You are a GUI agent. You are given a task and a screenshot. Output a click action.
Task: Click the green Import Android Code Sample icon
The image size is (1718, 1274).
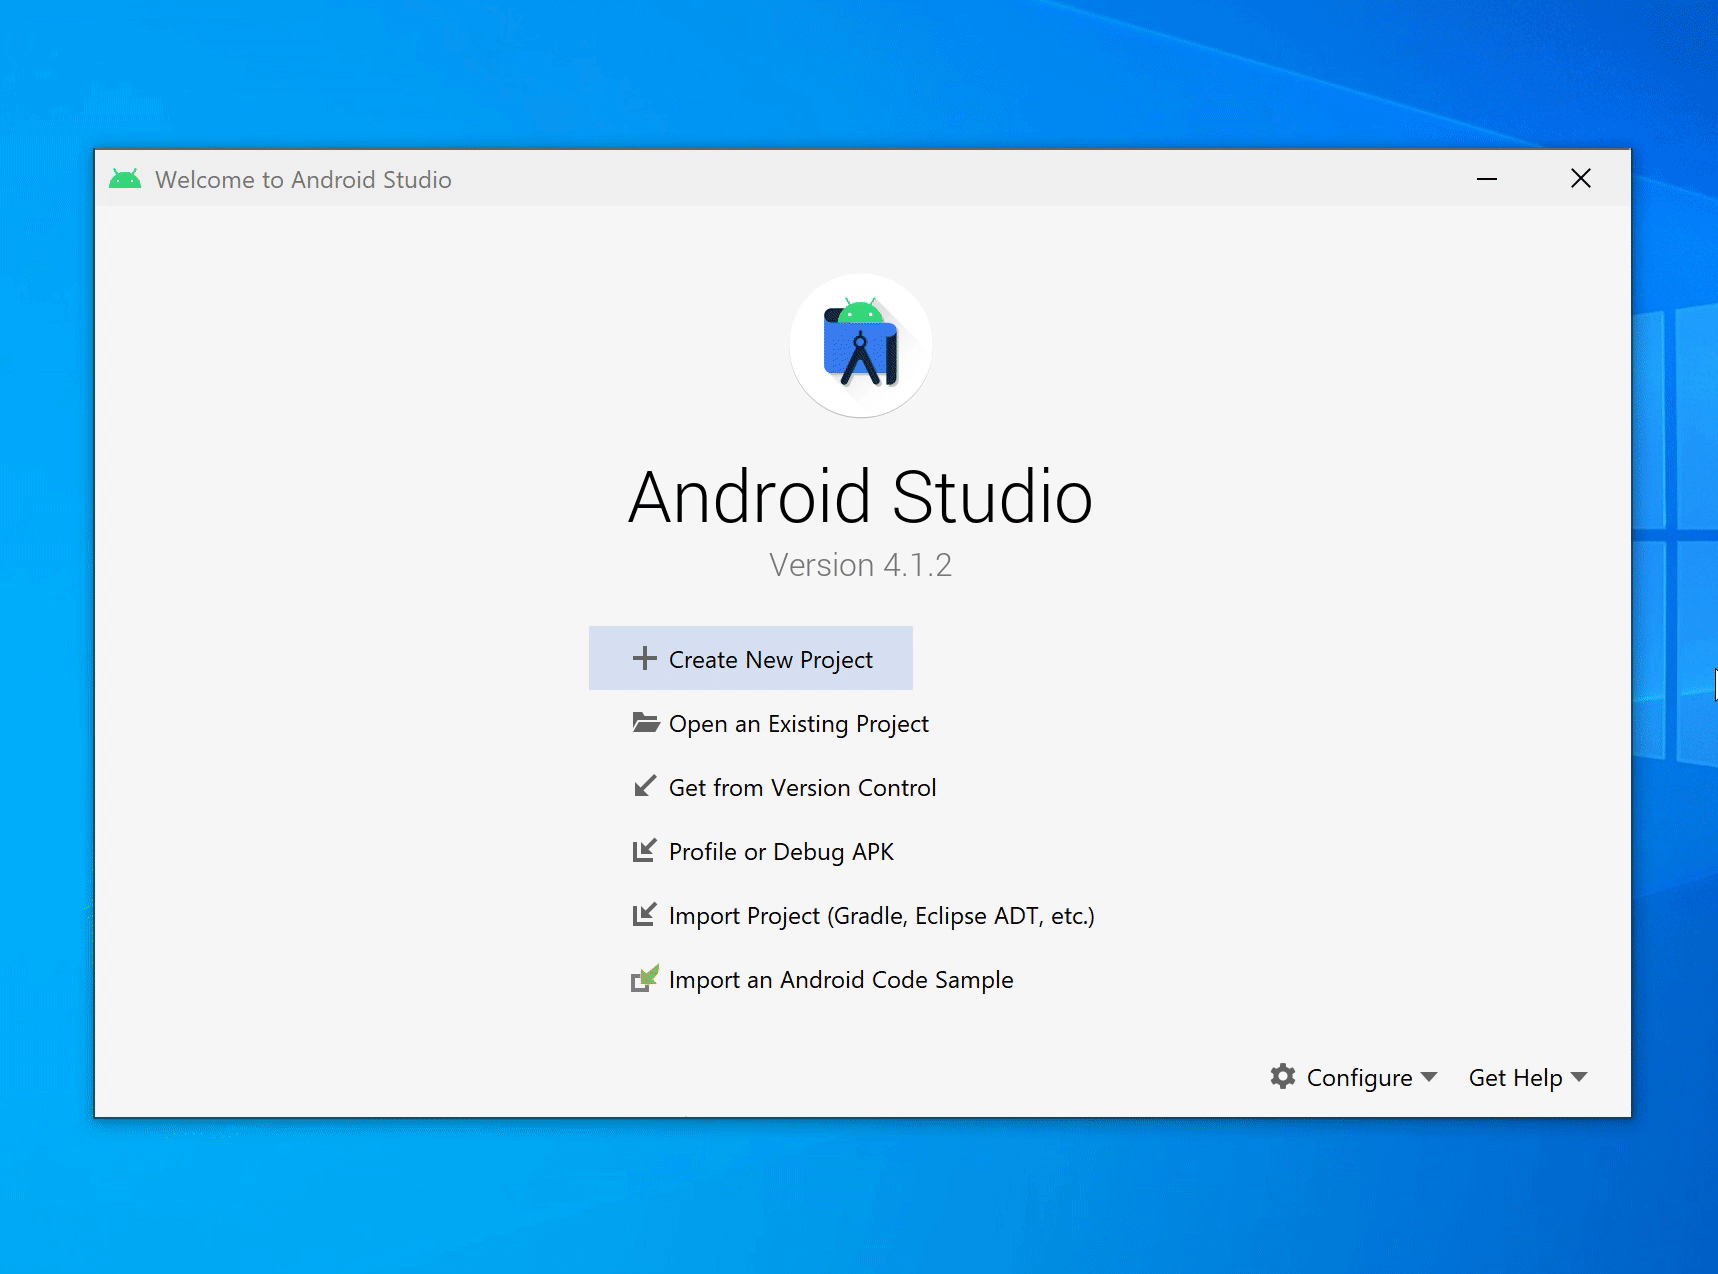pos(645,978)
